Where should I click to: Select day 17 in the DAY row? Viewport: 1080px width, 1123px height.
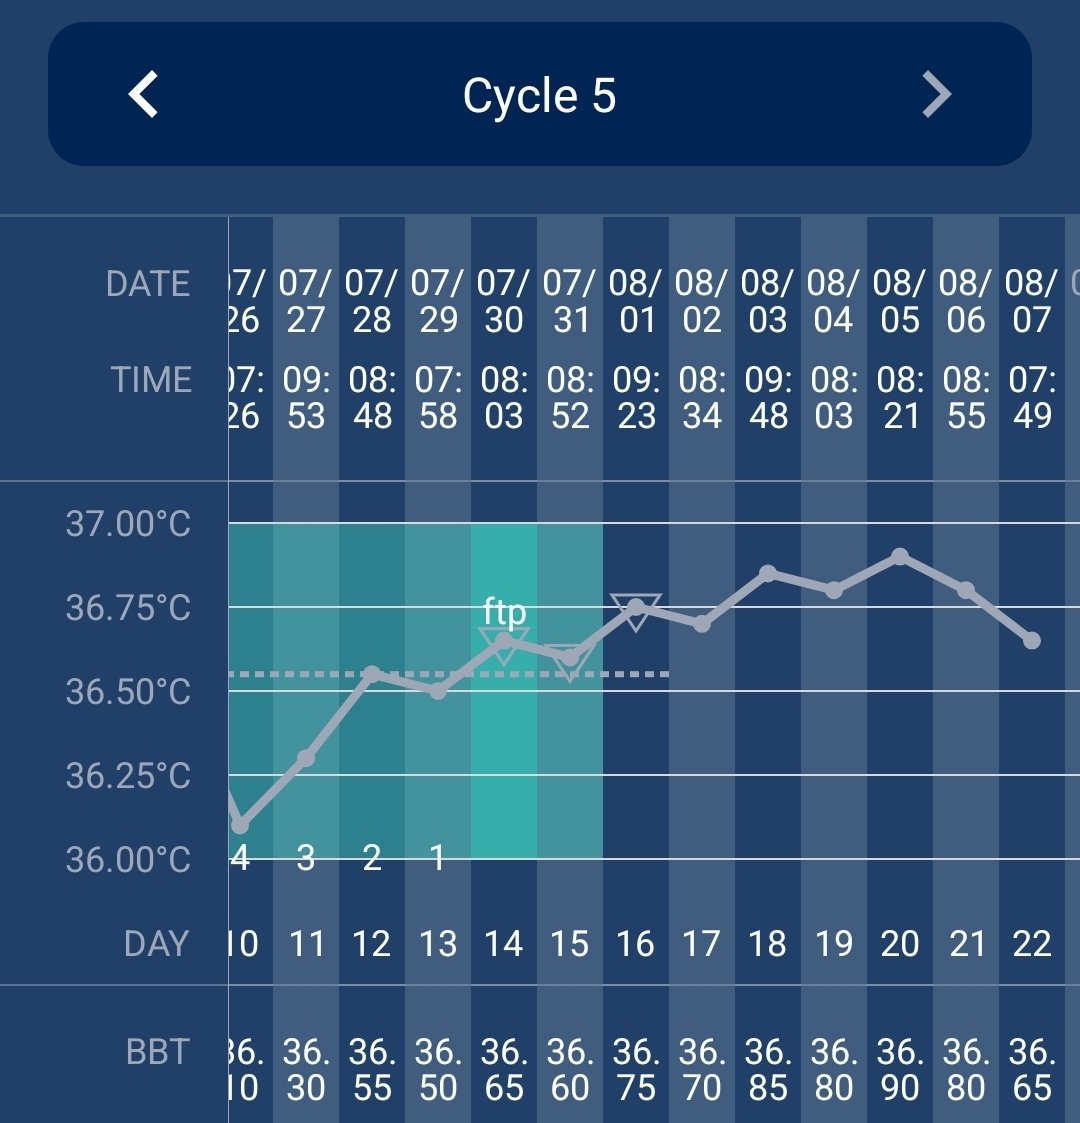pos(702,943)
